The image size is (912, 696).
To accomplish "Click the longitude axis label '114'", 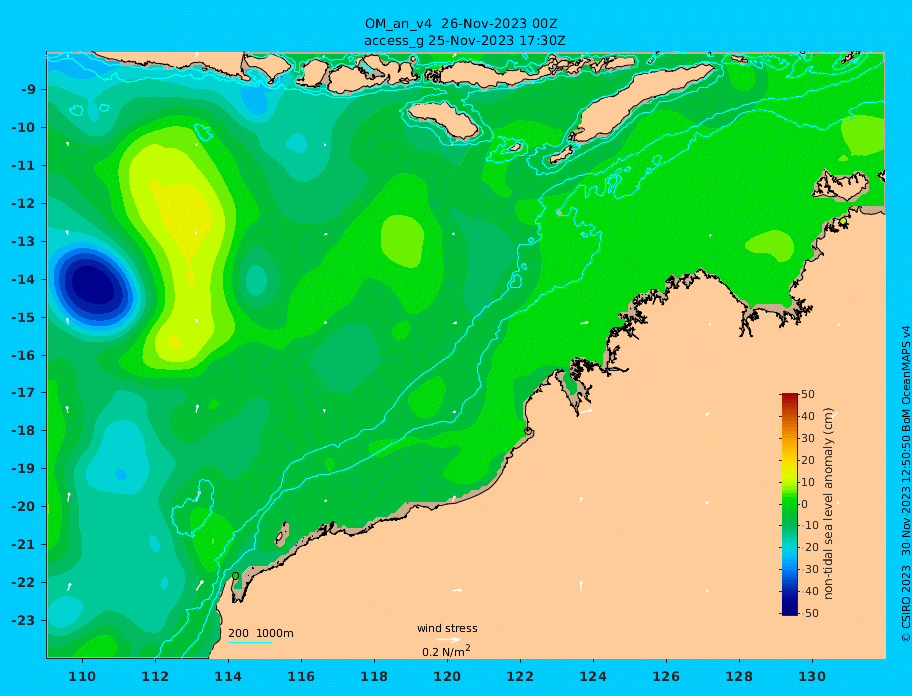I will pyautogui.click(x=229, y=677).
